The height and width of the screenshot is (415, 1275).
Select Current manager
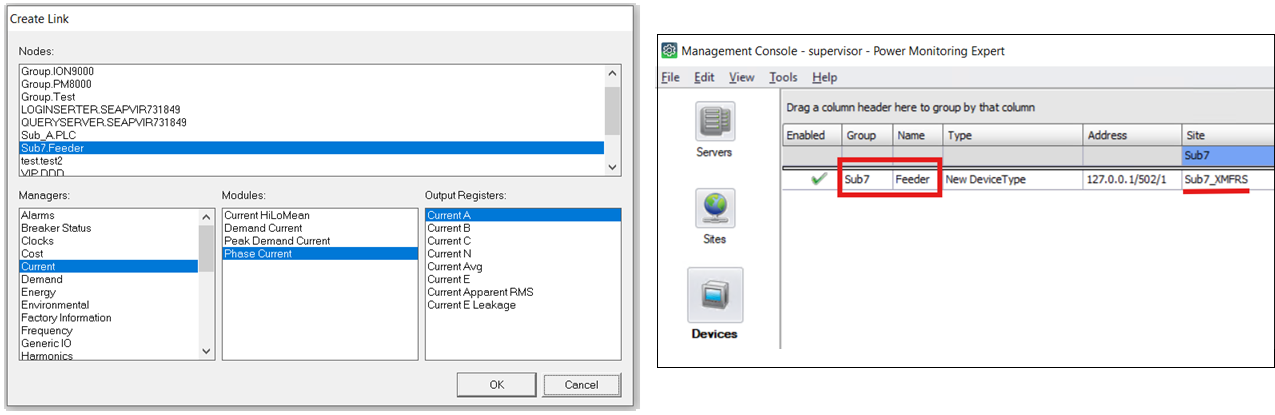point(109,267)
